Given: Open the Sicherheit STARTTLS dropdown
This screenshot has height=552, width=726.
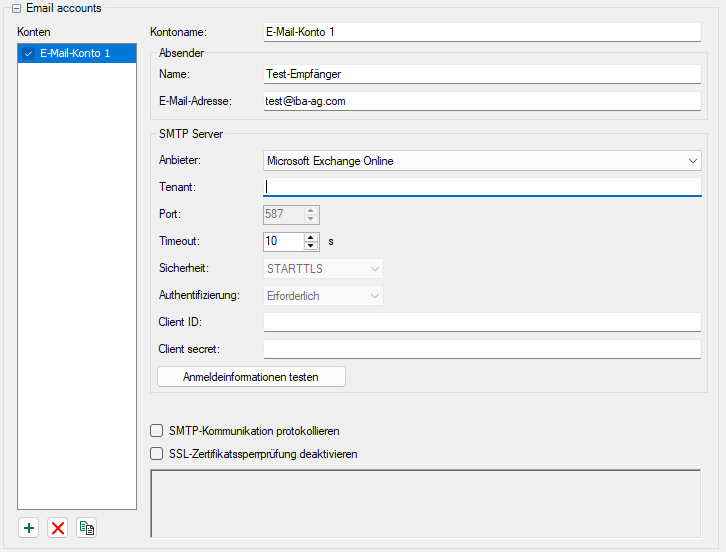Looking at the screenshot, I should coord(323,269).
